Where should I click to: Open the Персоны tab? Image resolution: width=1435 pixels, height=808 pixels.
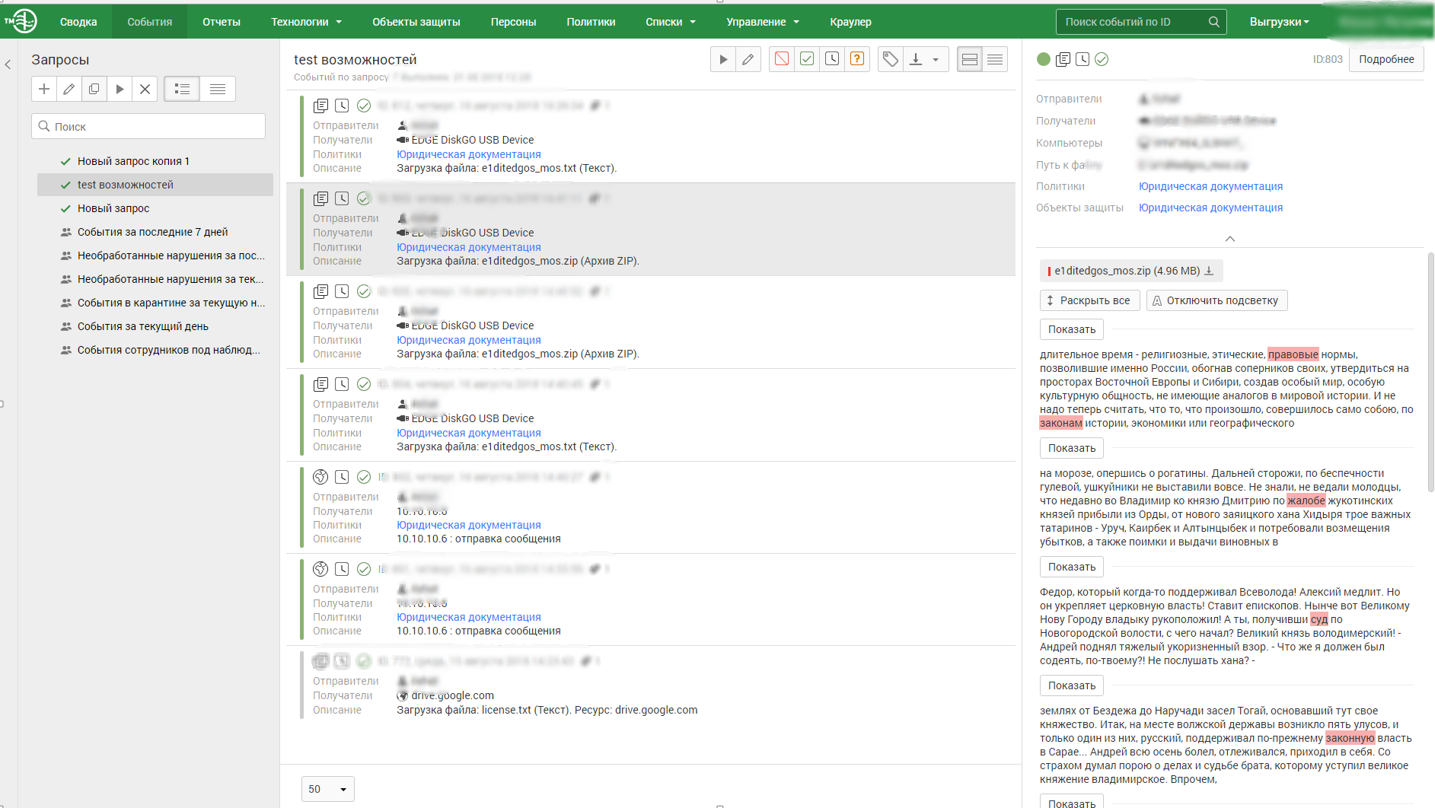513,22
